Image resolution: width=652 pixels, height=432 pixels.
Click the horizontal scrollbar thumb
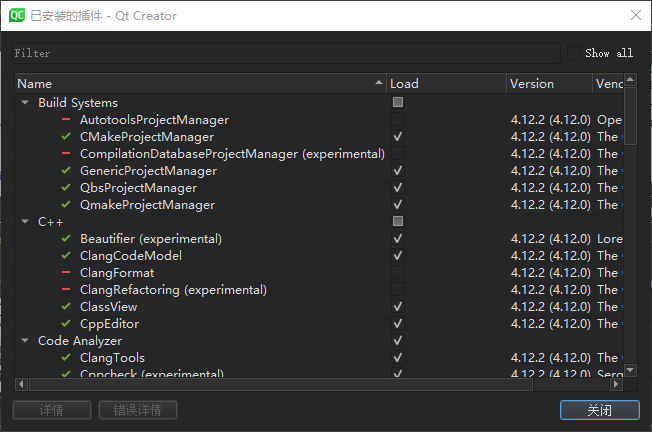click(281, 385)
